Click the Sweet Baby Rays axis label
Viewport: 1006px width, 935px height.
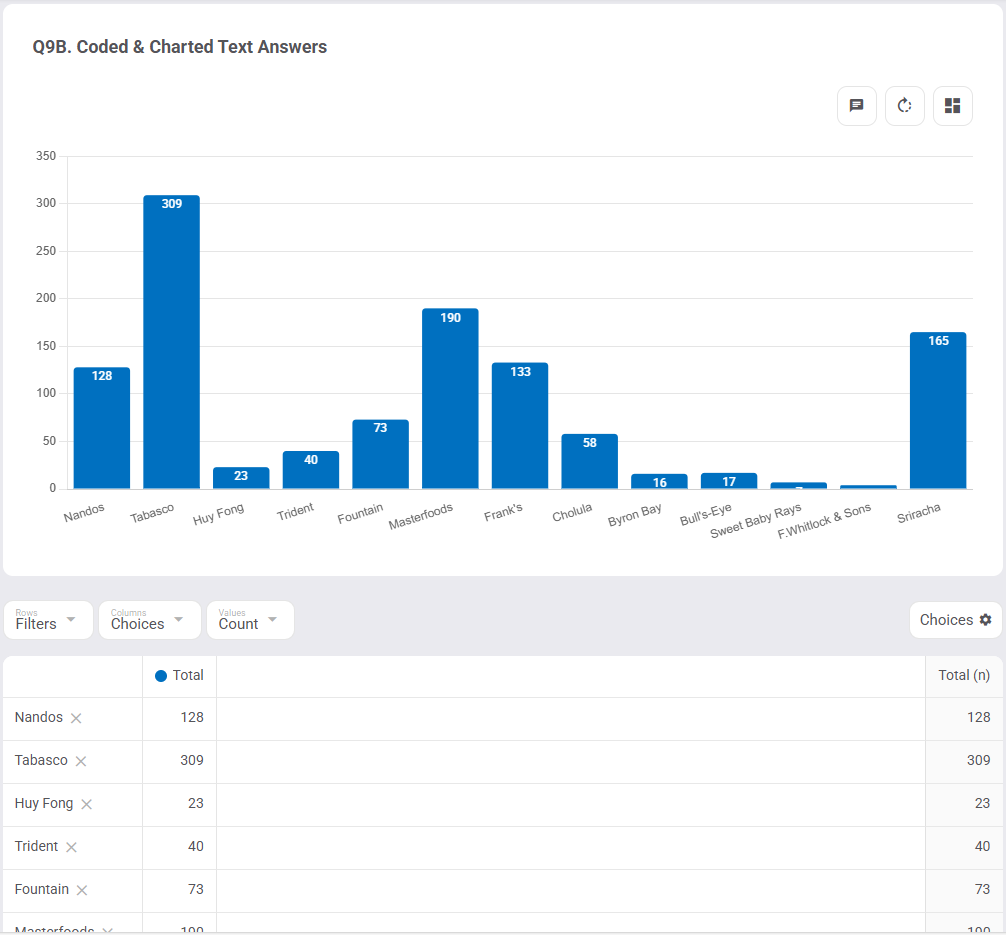click(x=756, y=520)
